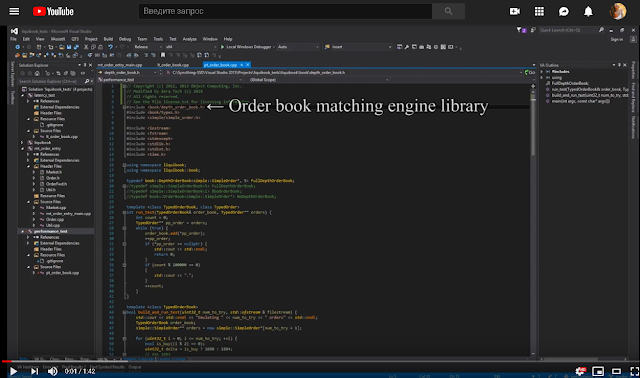Screen dimensions: 640x378
Task: Skip to the next video
Action: tap(35, 371)
